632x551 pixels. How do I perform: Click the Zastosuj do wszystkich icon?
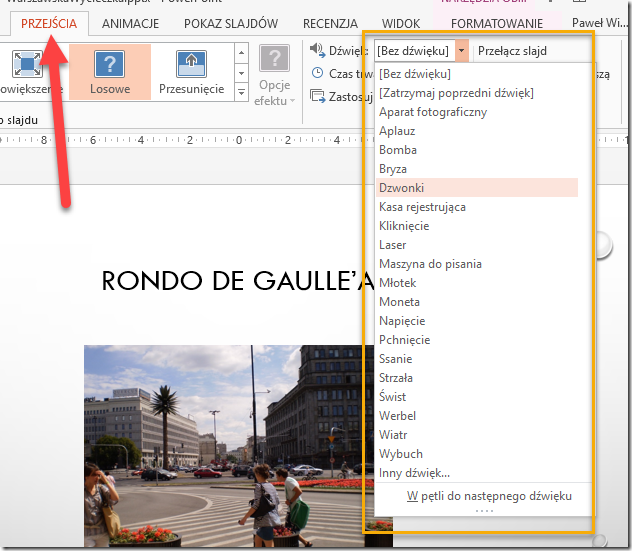coord(318,96)
